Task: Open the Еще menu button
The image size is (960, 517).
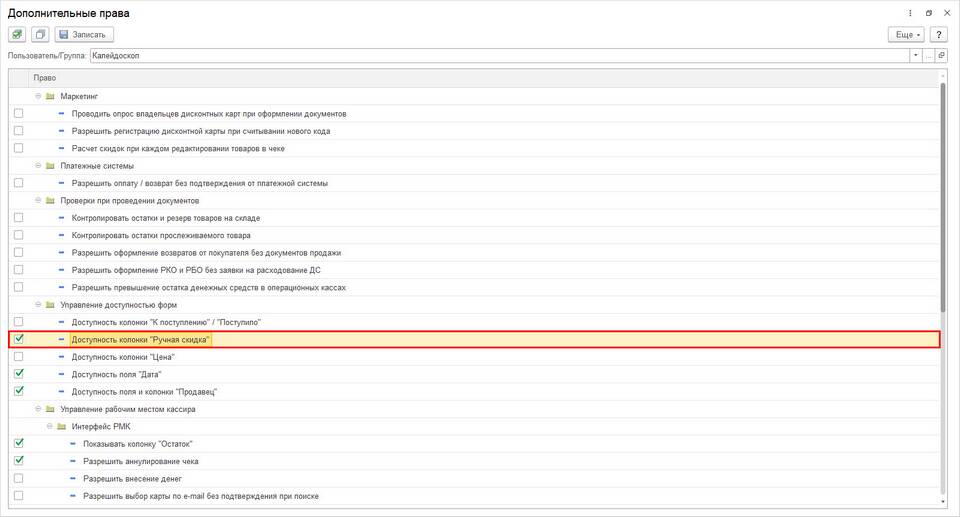Action: (x=906, y=34)
